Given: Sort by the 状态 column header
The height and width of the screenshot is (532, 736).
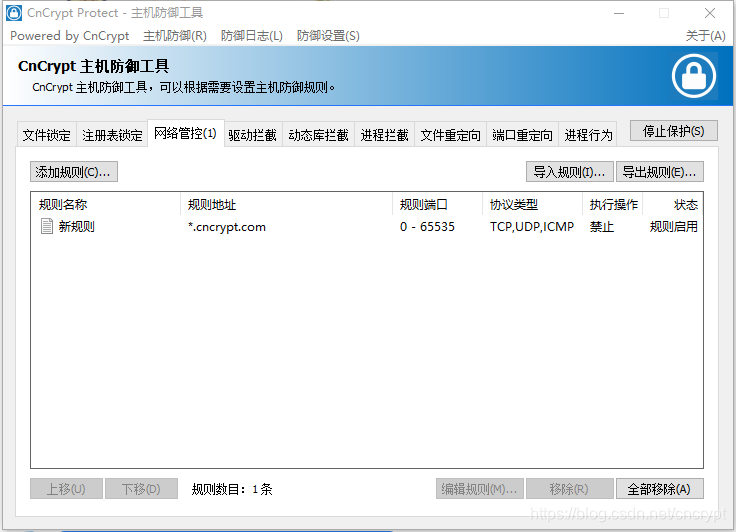Looking at the screenshot, I should pyautogui.click(x=673, y=204).
